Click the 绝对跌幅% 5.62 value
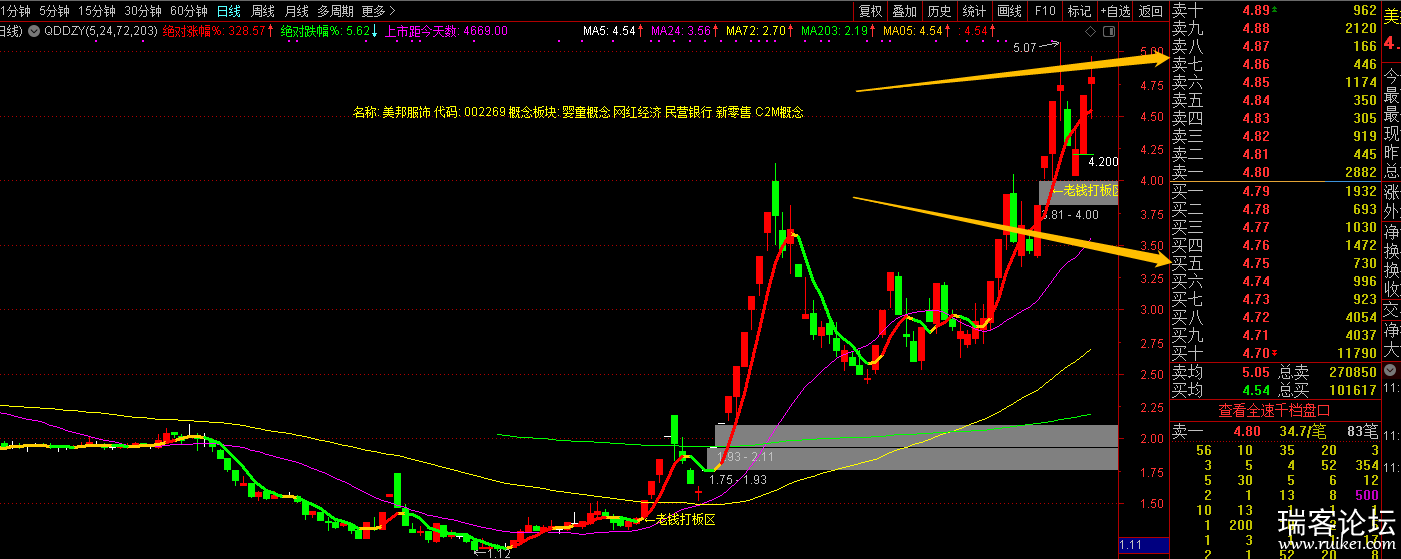Viewport: 1401px width, 559px height. [x=329, y=31]
